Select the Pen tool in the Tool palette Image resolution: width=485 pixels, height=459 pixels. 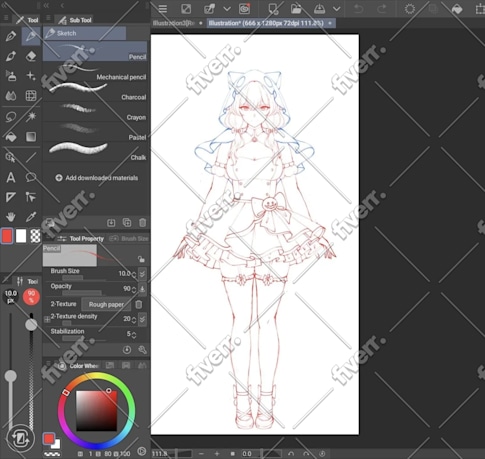tap(11, 36)
